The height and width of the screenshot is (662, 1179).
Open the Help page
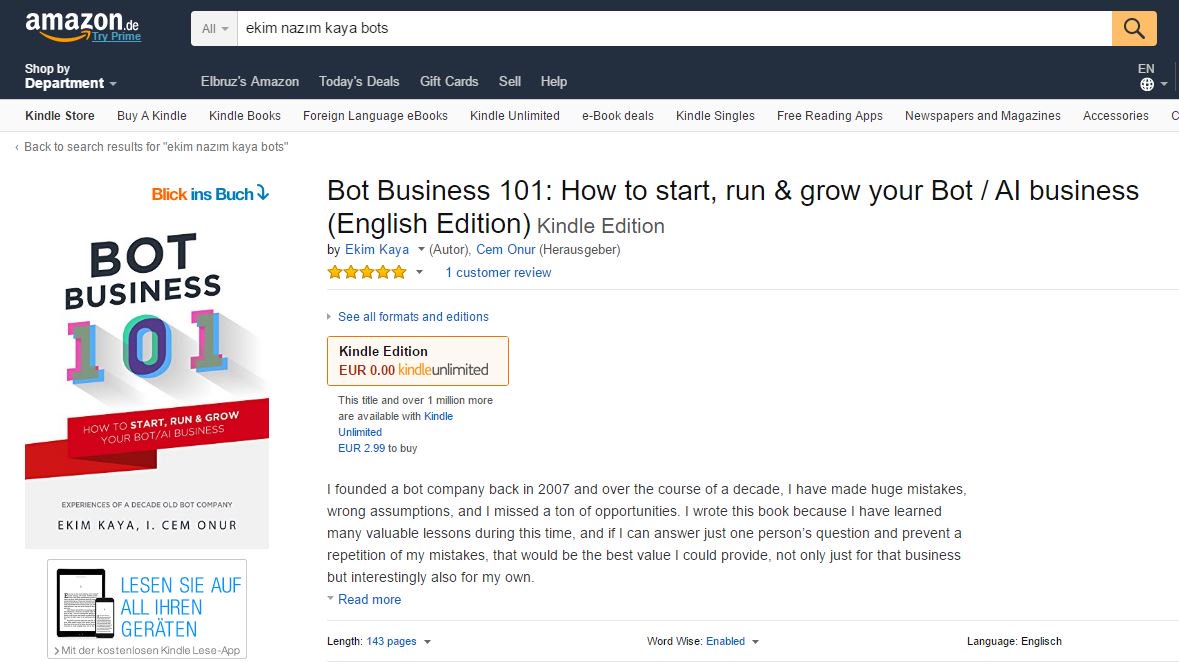(x=553, y=81)
